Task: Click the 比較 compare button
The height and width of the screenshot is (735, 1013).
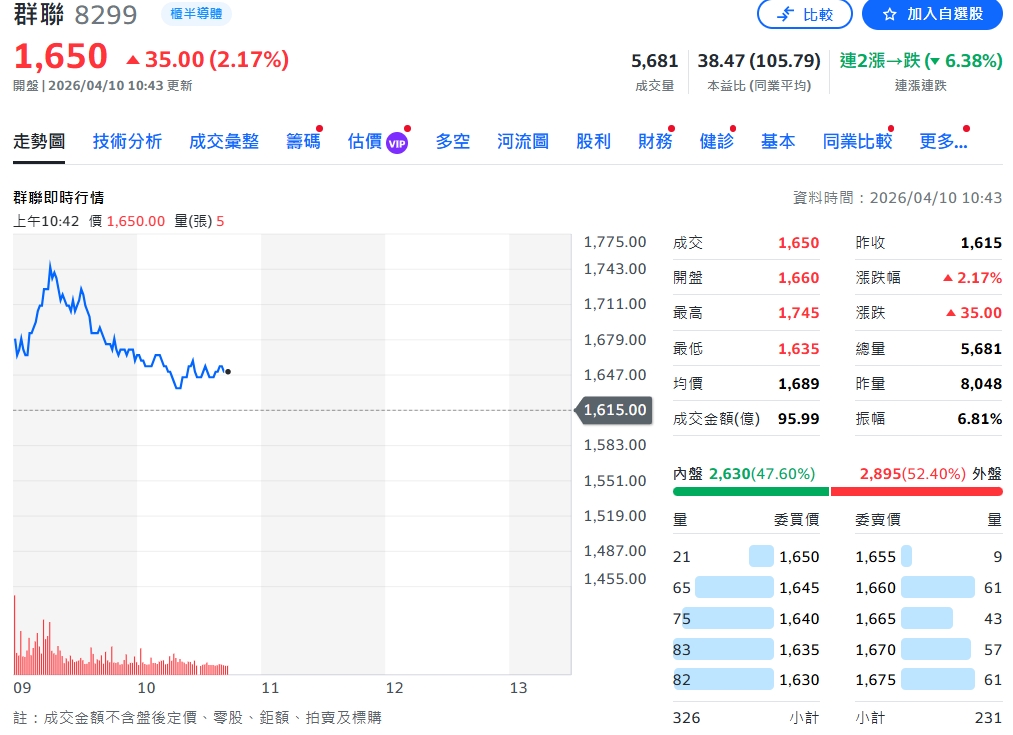Action: (x=804, y=14)
